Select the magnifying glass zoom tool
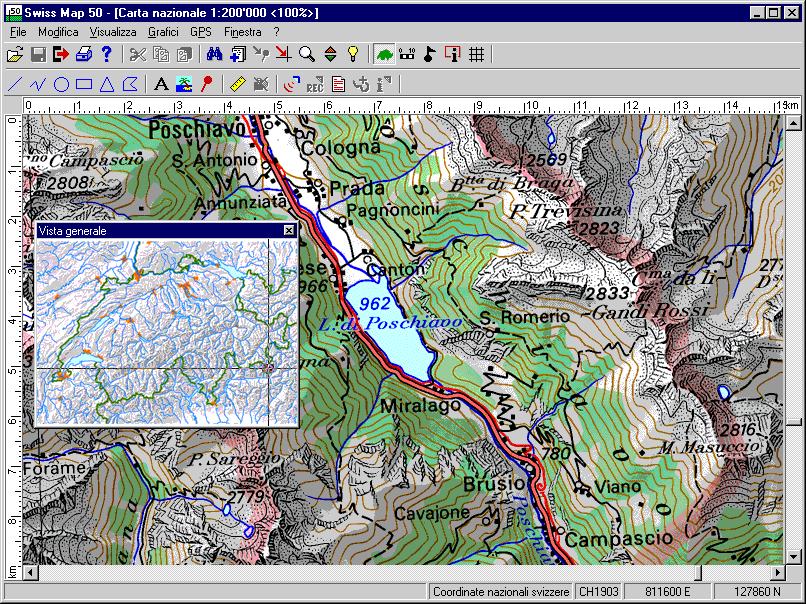 (x=308, y=54)
